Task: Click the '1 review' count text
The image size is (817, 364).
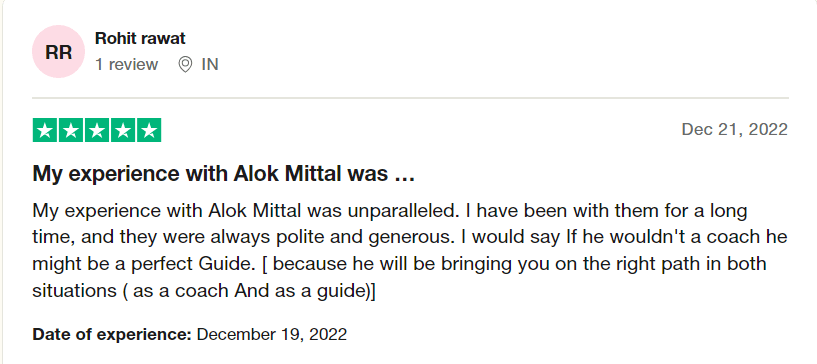Action: click(126, 65)
